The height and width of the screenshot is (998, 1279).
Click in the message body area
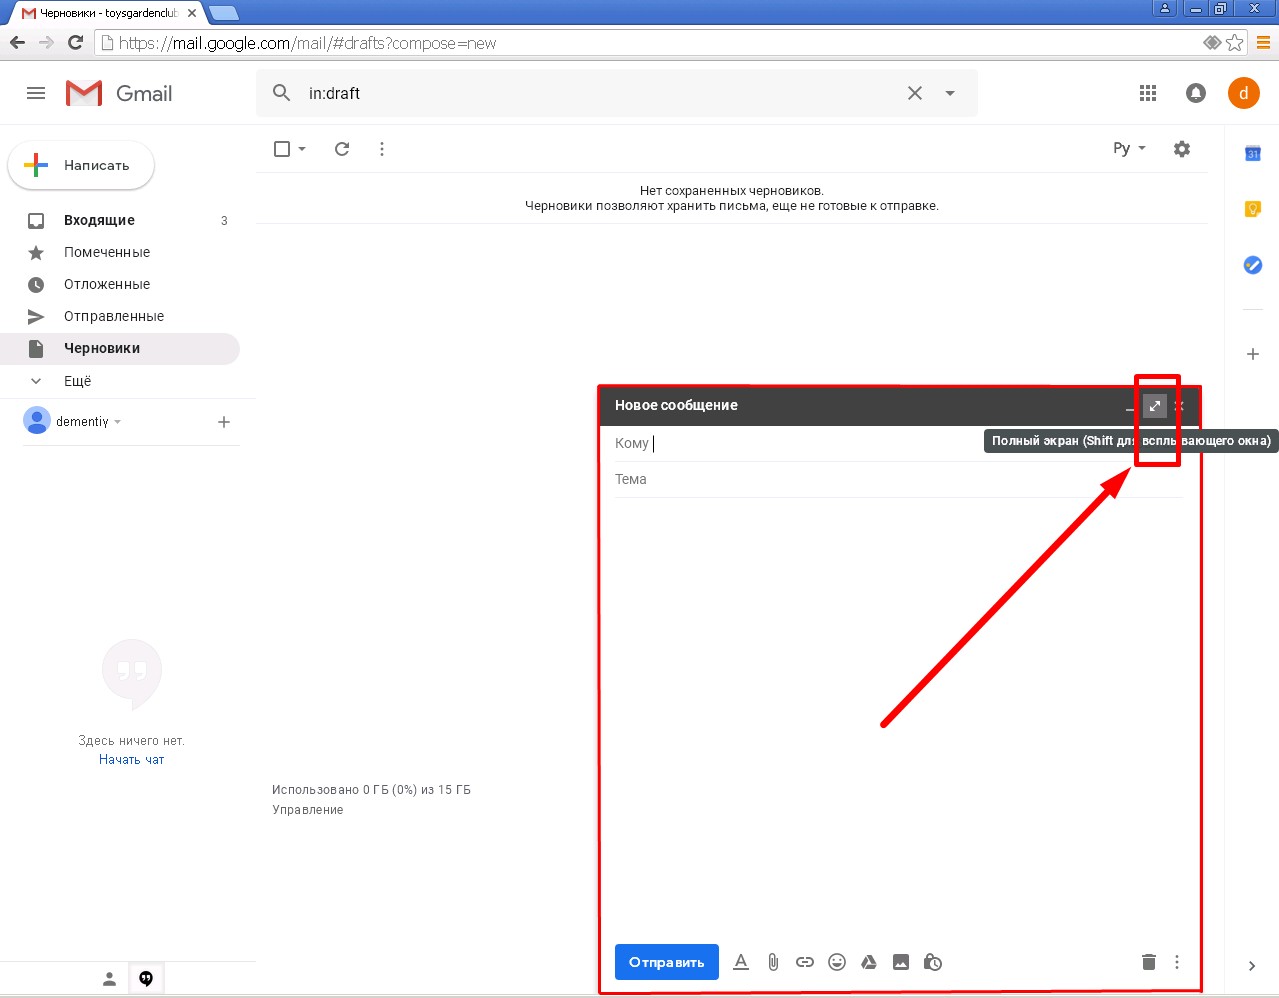pos(899,715)
